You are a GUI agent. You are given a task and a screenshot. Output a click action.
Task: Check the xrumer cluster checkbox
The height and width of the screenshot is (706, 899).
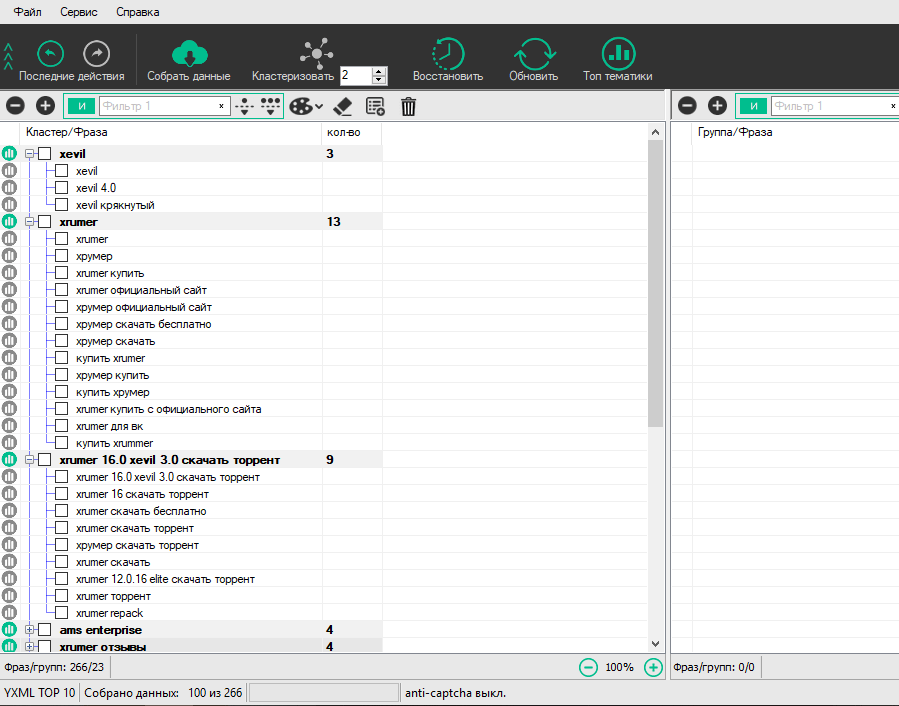coord(45,222)
